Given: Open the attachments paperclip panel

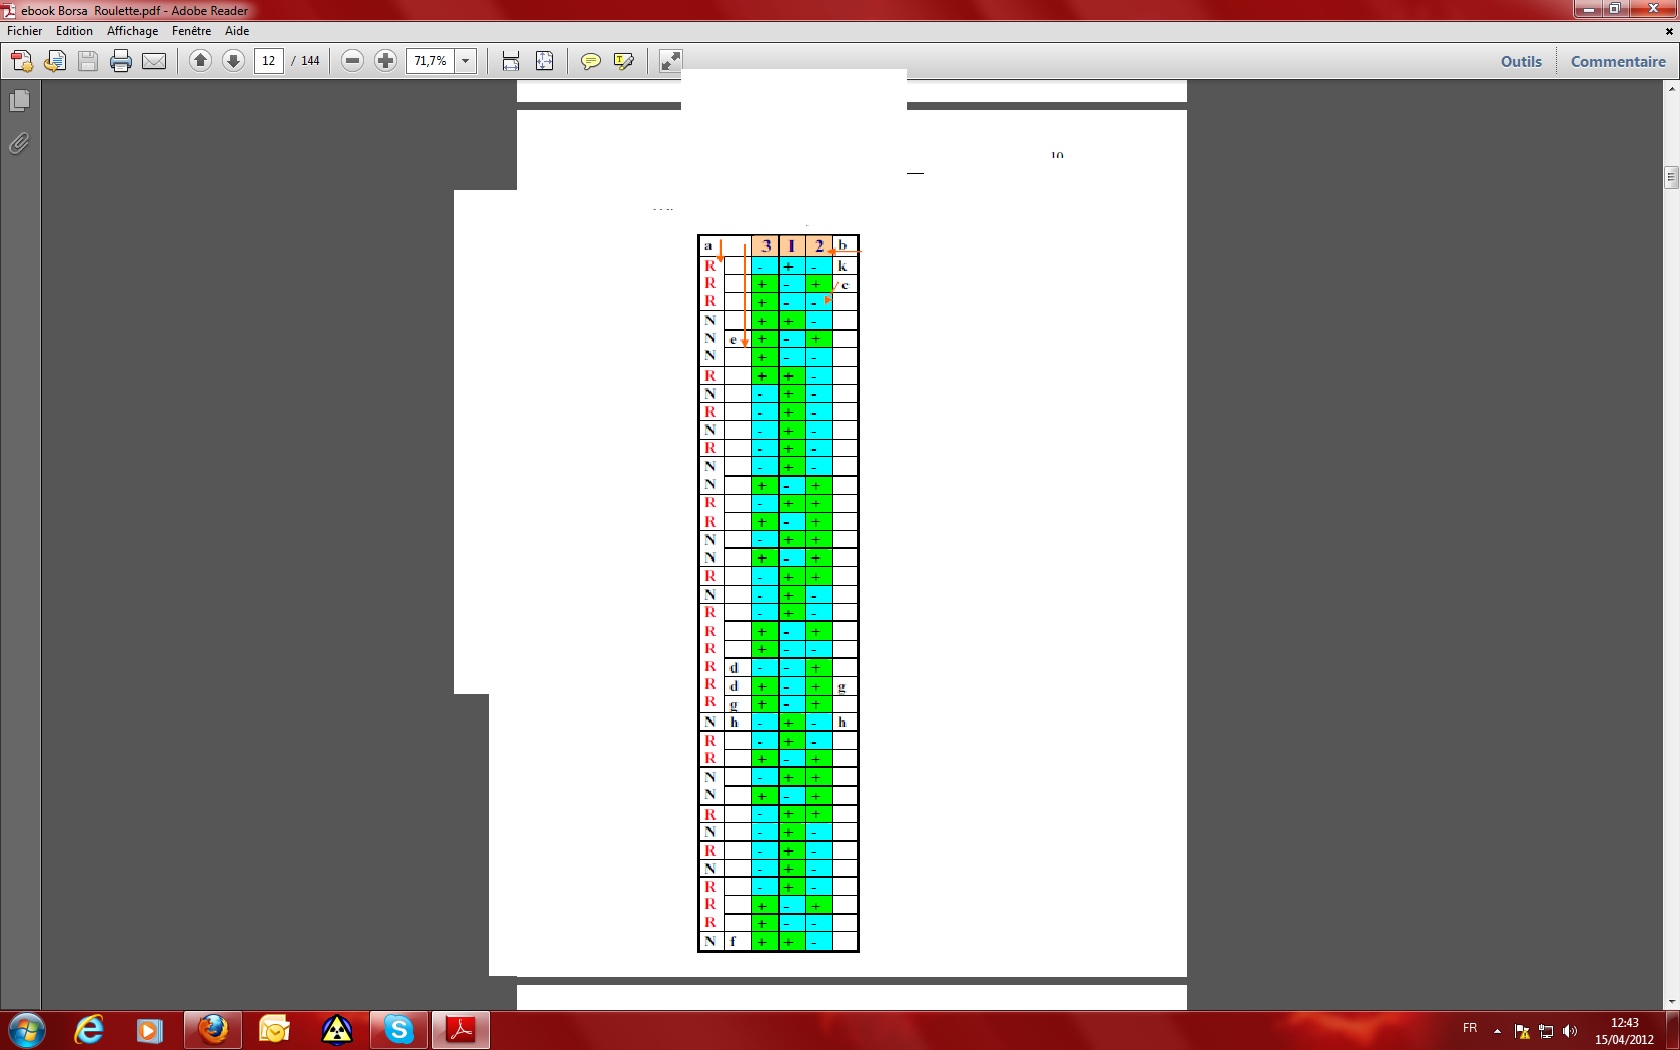Looking at the screenshot, I should pos(19,144).
